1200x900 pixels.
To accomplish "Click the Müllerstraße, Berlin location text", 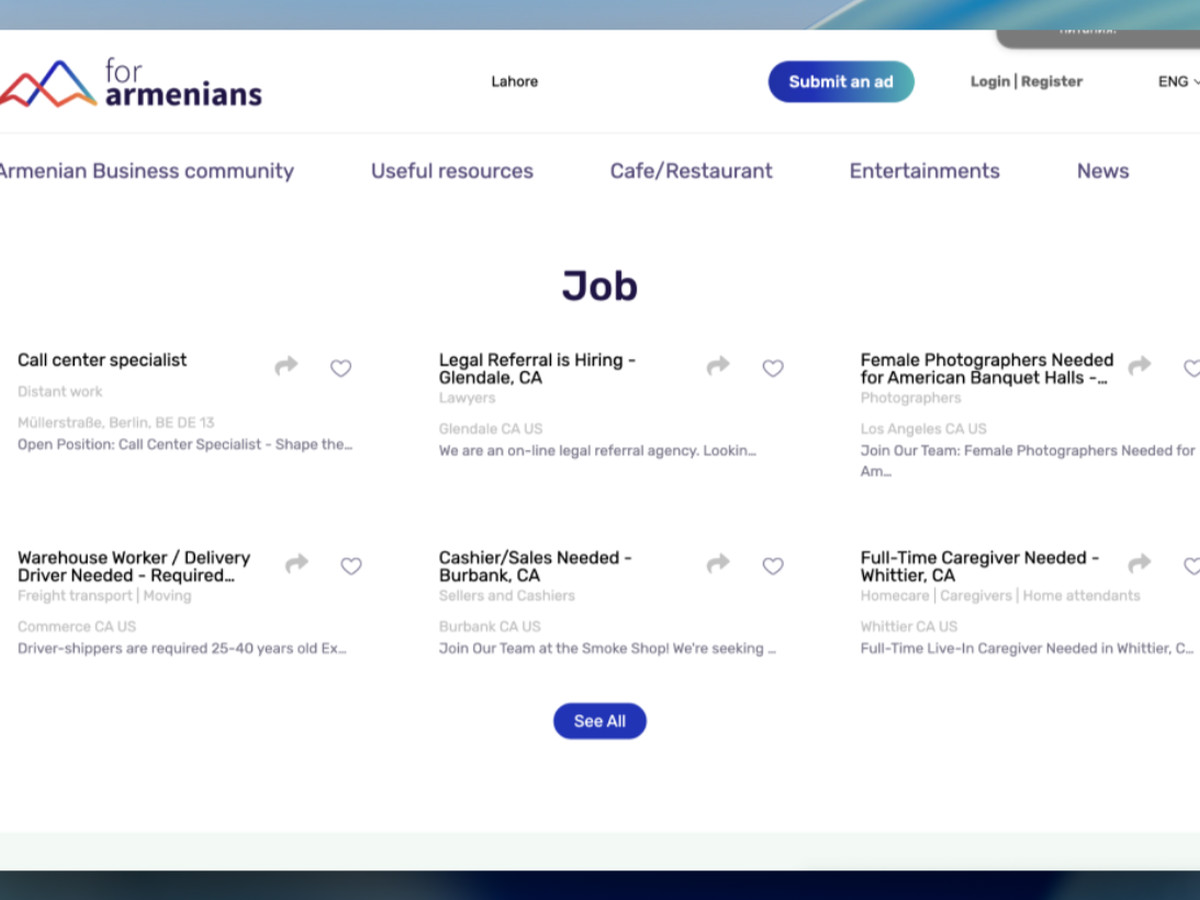I will (116, 423).
